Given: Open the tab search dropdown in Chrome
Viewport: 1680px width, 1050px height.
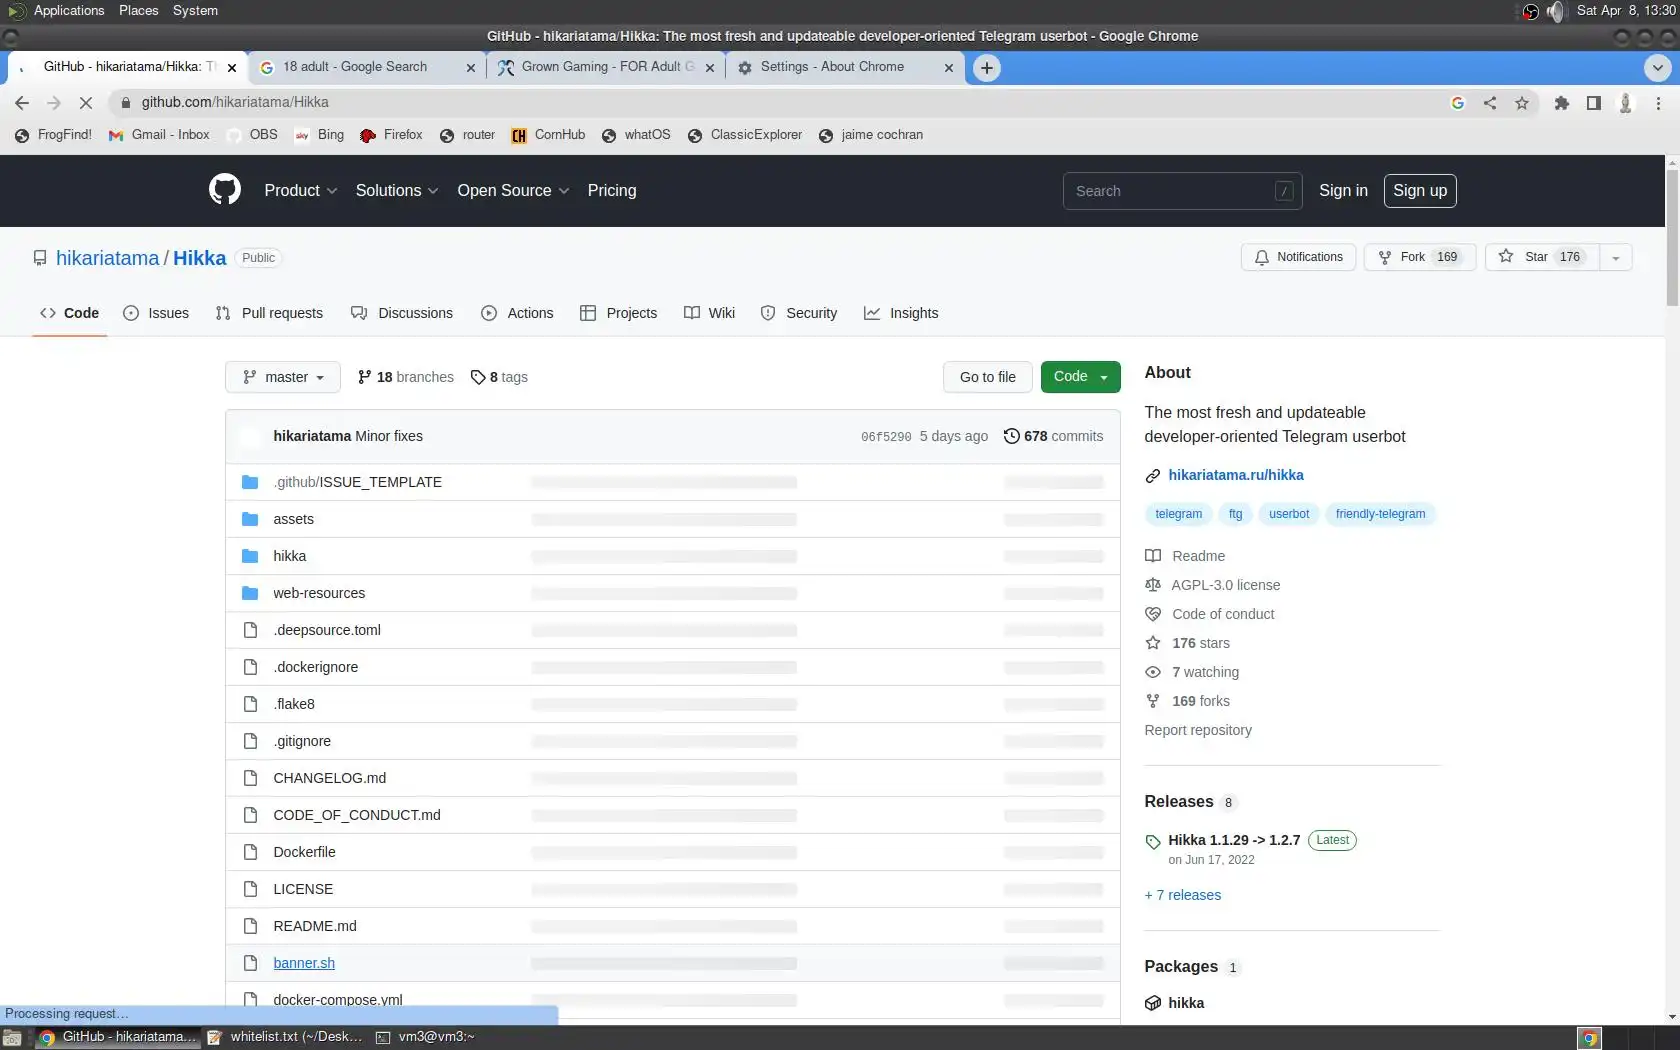Looking at the screenshot, I should (1657, 67).
